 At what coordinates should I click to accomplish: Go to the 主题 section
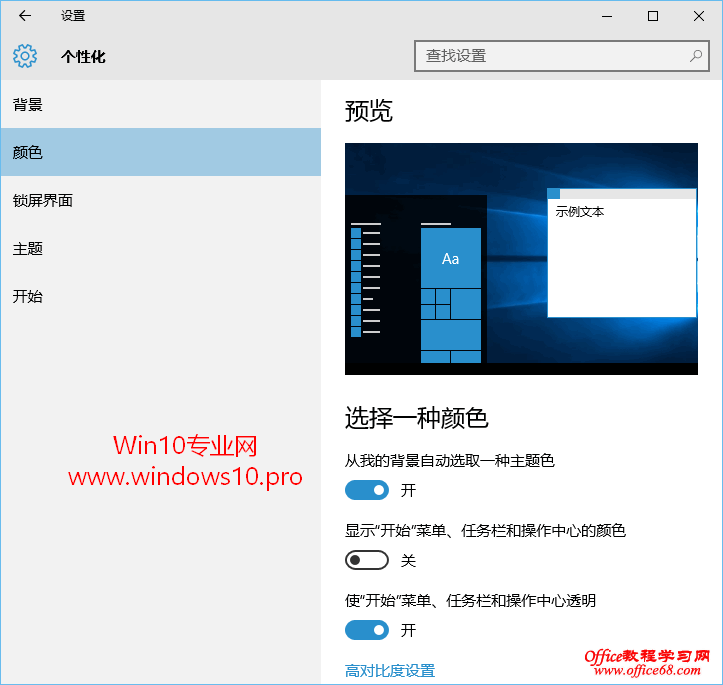pos(160,248)
